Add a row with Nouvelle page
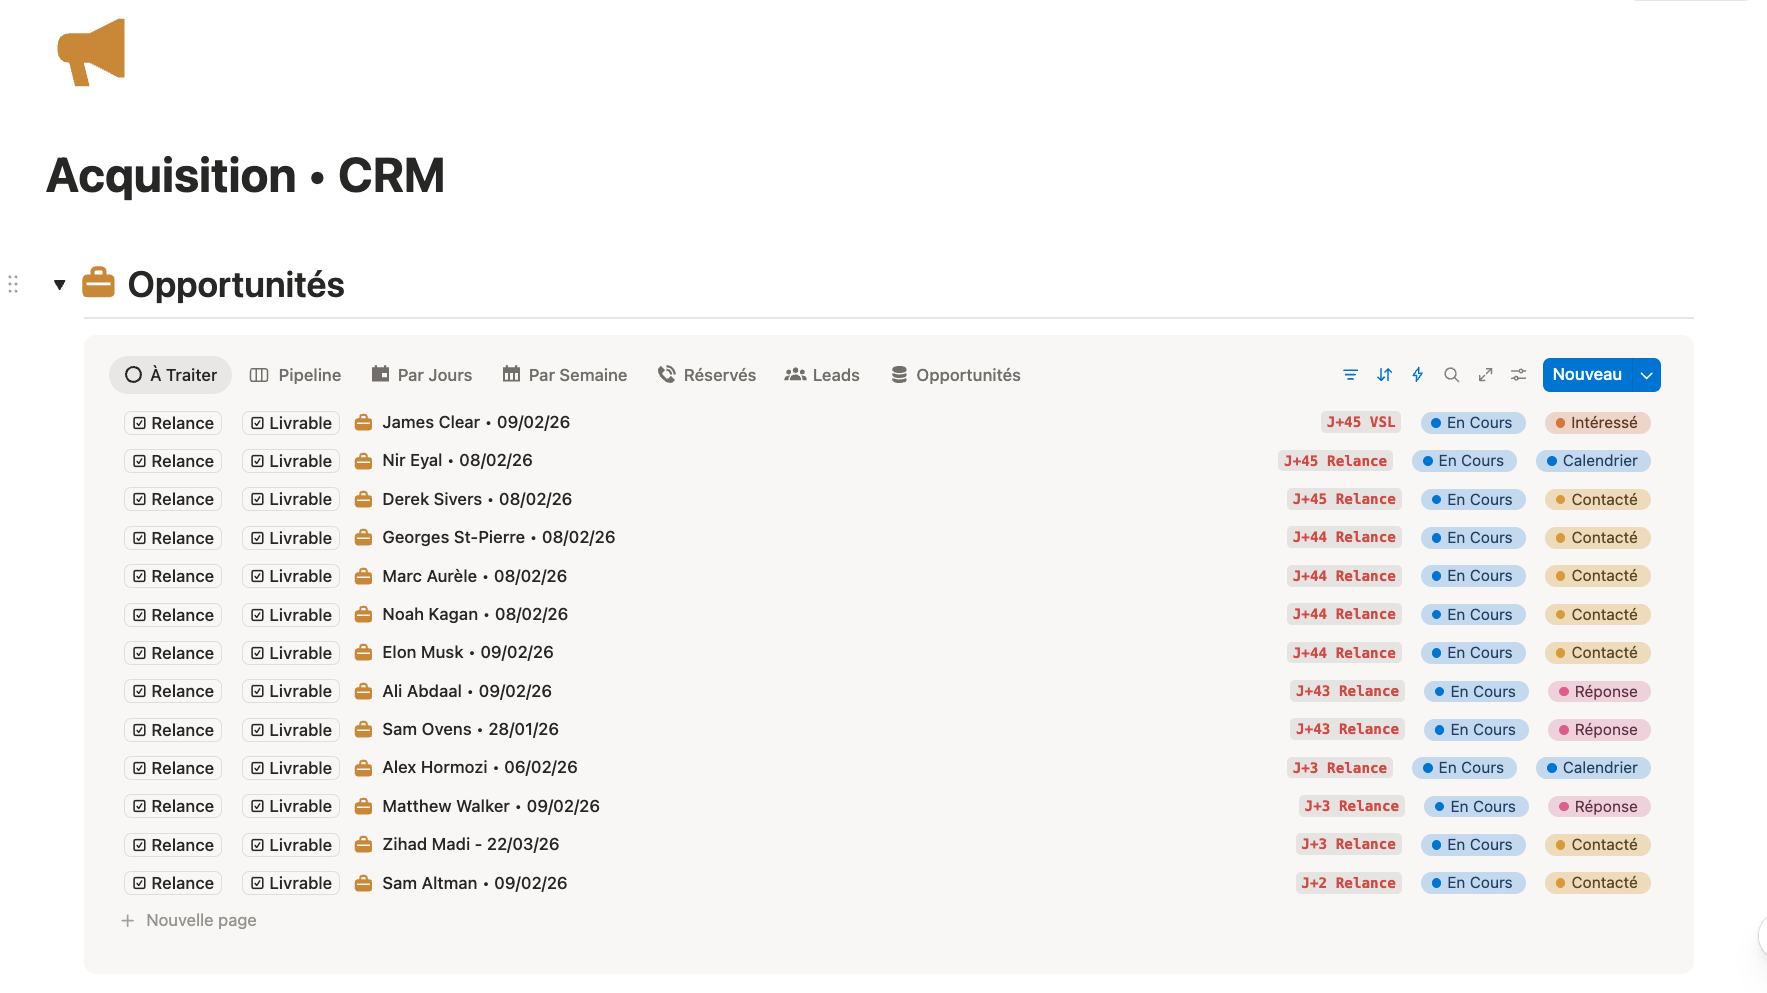 (x=200, y=920)
